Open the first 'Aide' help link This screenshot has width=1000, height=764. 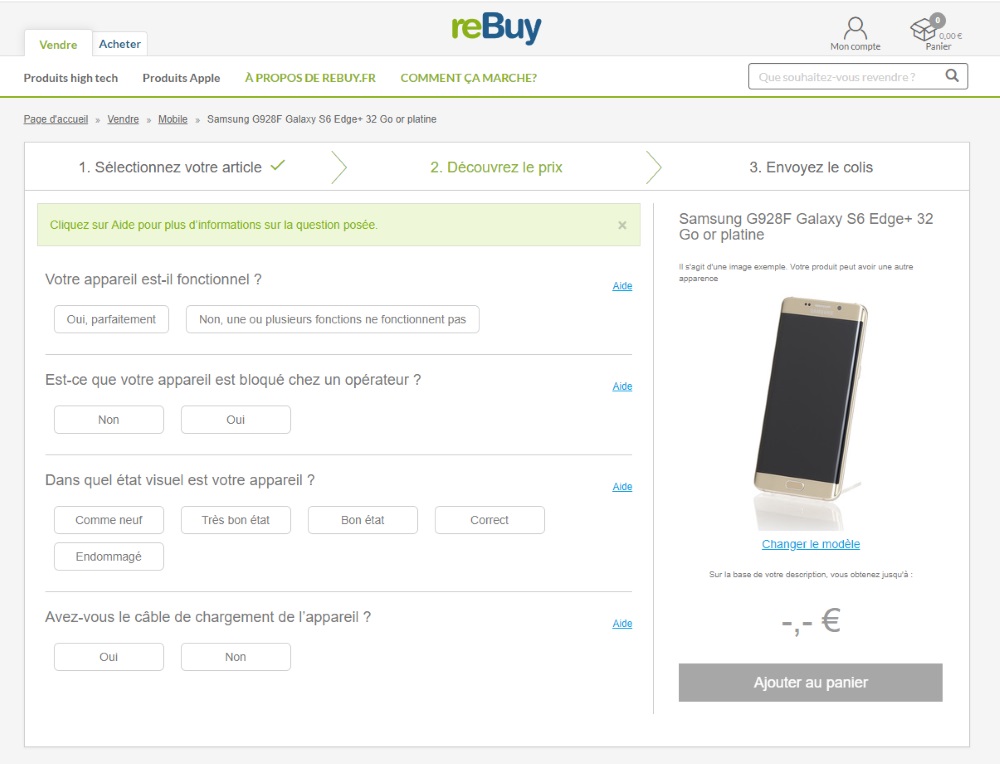pos(622,285)
